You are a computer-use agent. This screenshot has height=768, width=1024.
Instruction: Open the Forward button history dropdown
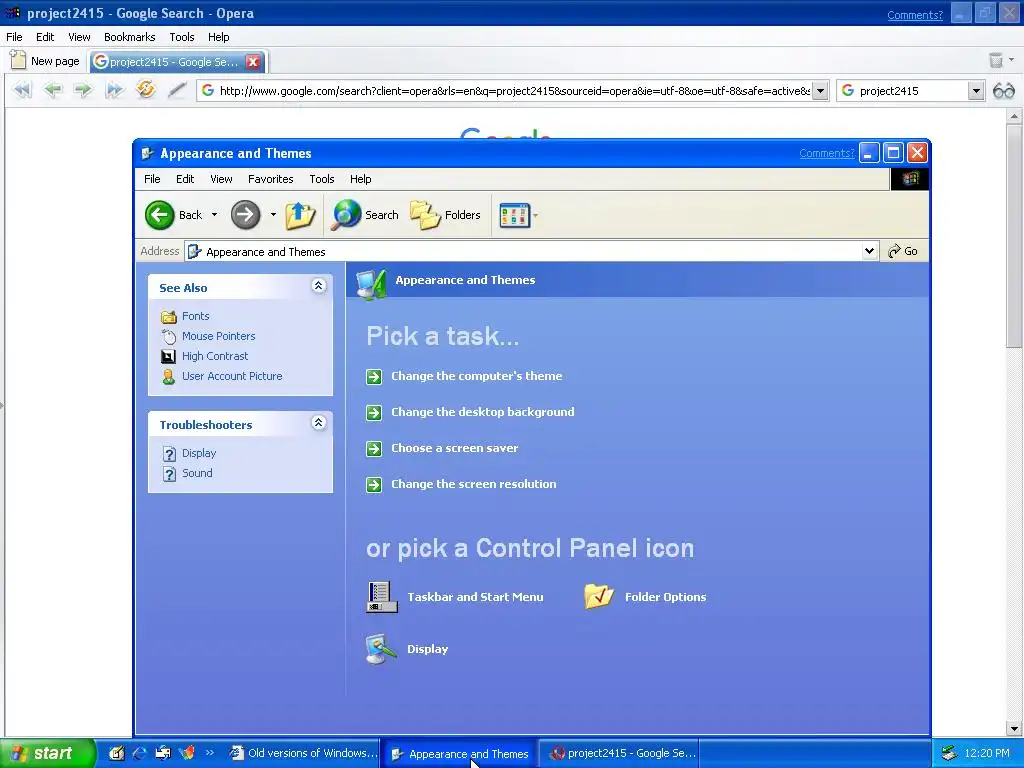tap(273, 215)
